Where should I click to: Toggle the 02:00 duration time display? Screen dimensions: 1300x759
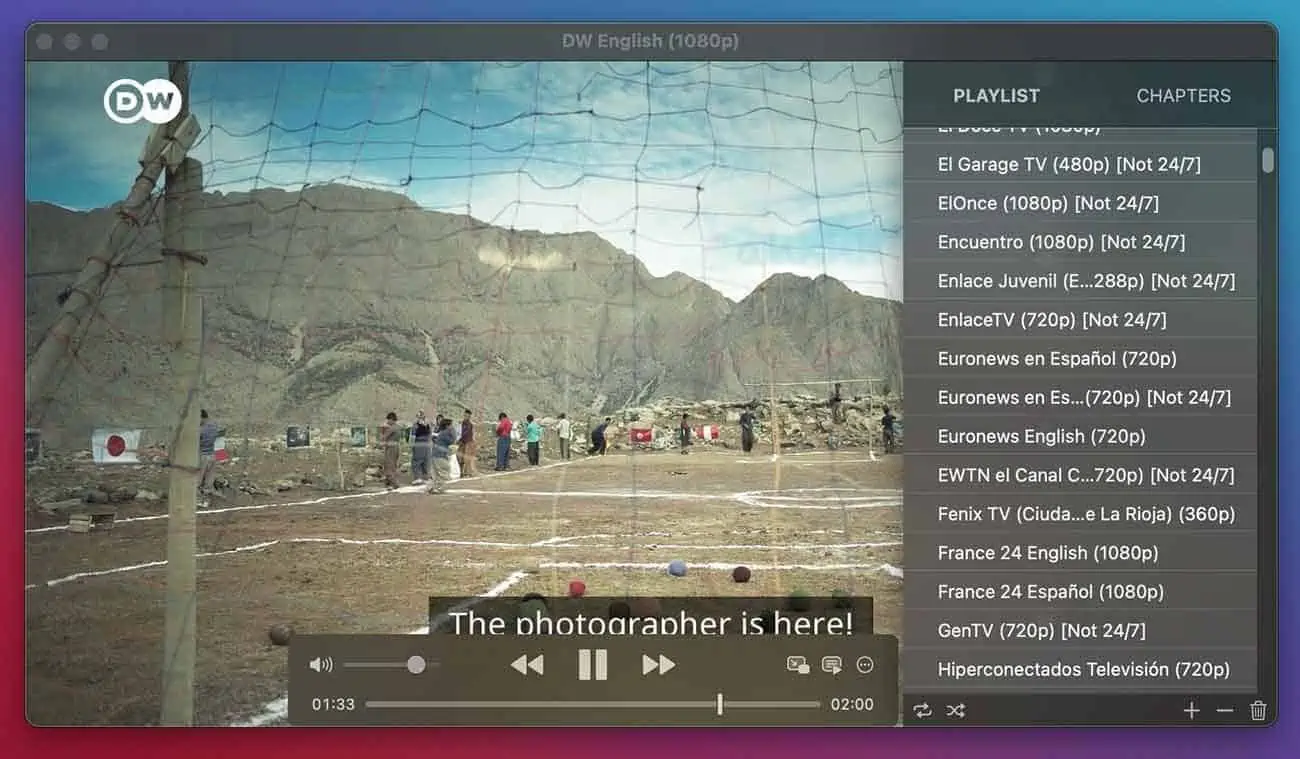[852, 704]
